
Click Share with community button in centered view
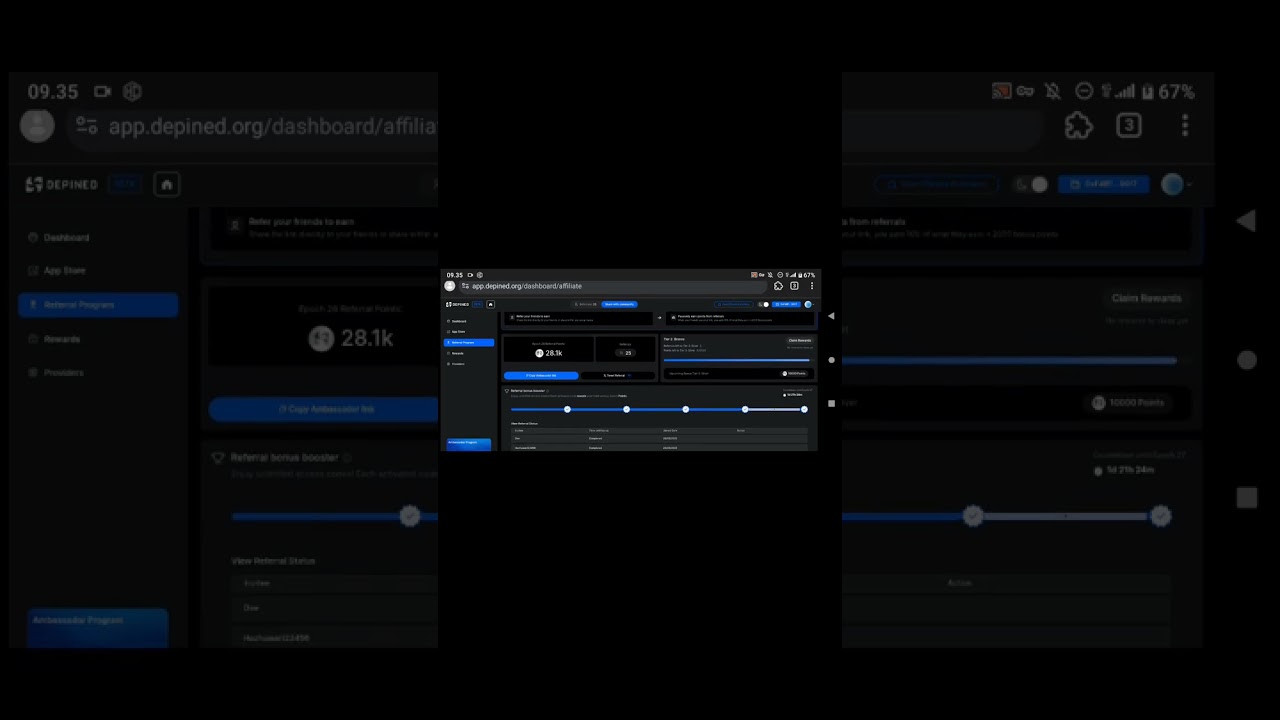[620, 304]
